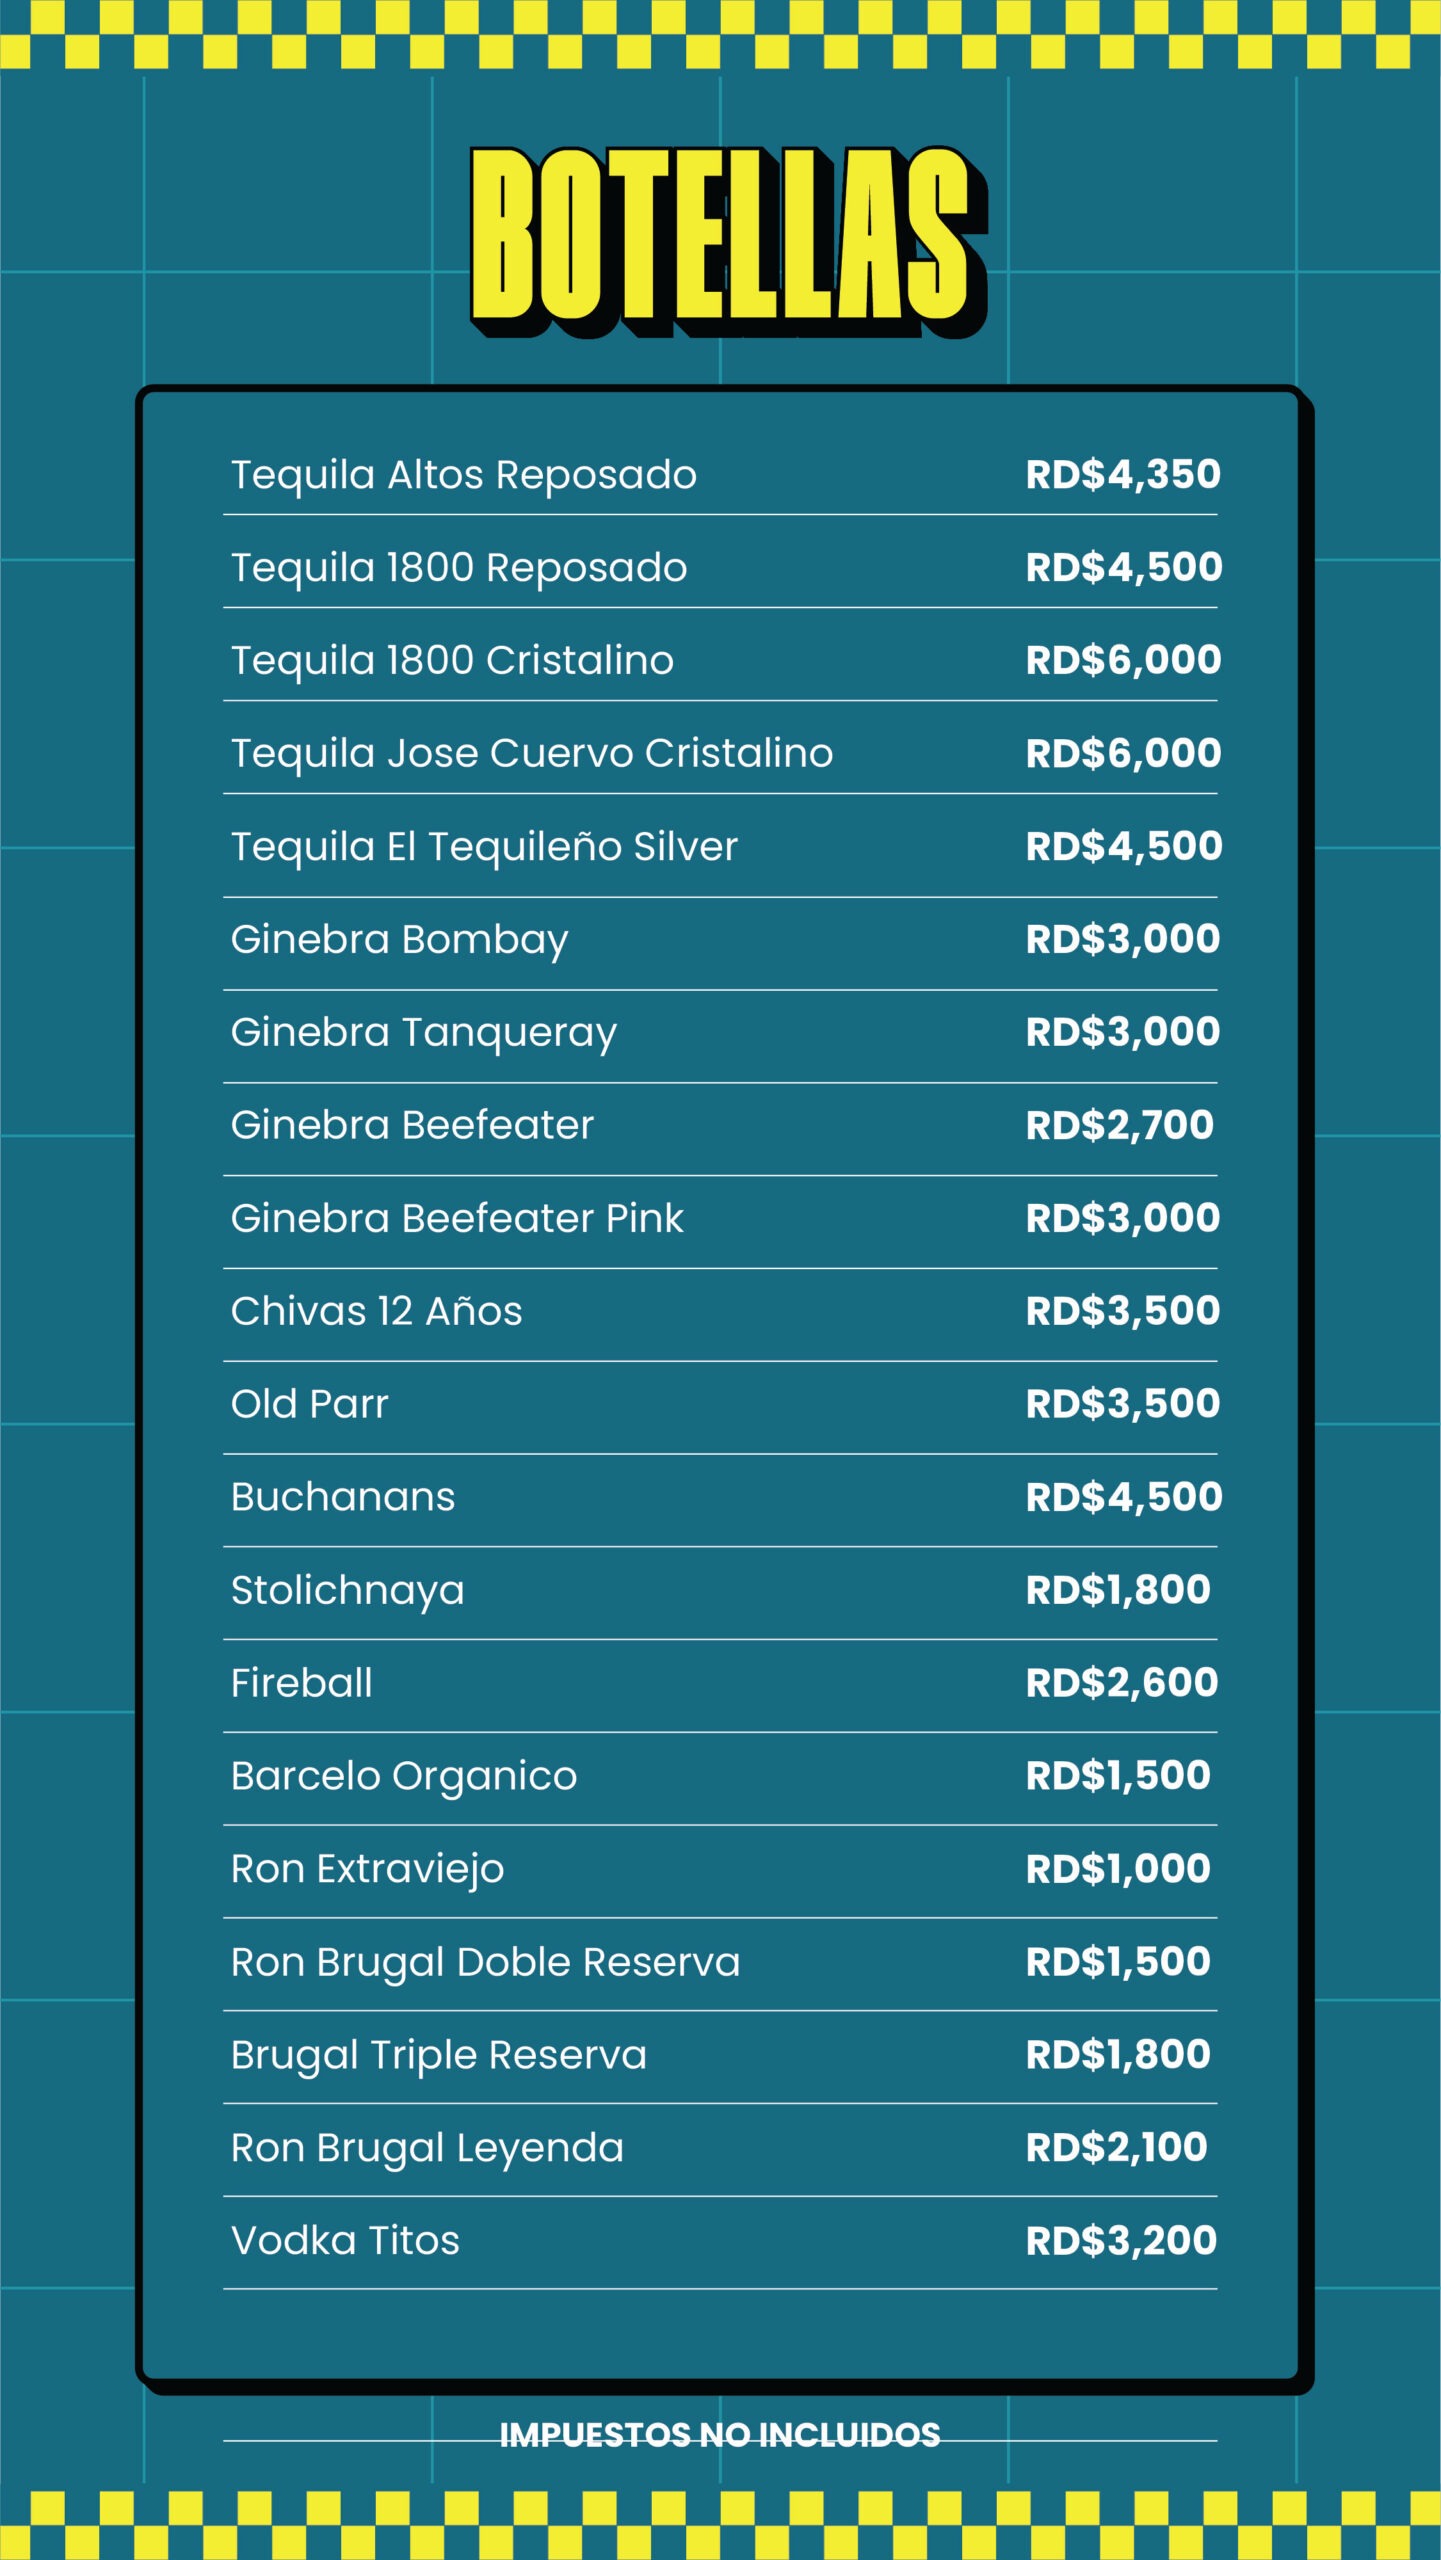Select Buchanans bottle entry
1441x2560 pixels.
click(343, 1497)
